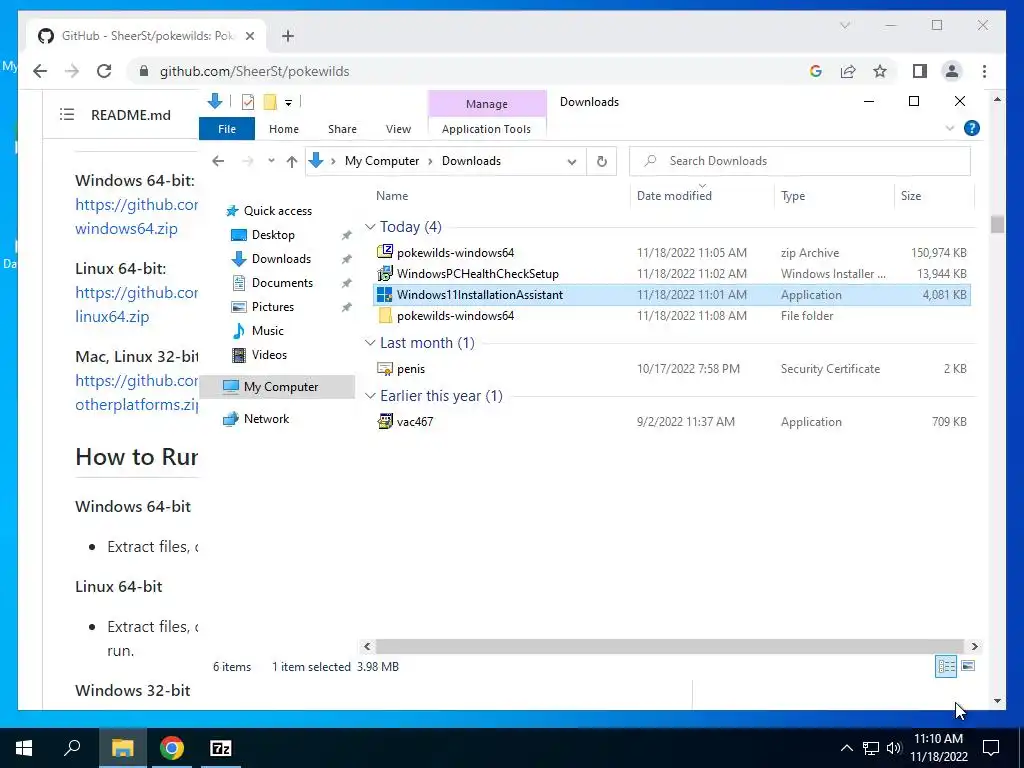Click Chrome's back navigation arrow
The image size is (1024, 768).
(40, 71)
